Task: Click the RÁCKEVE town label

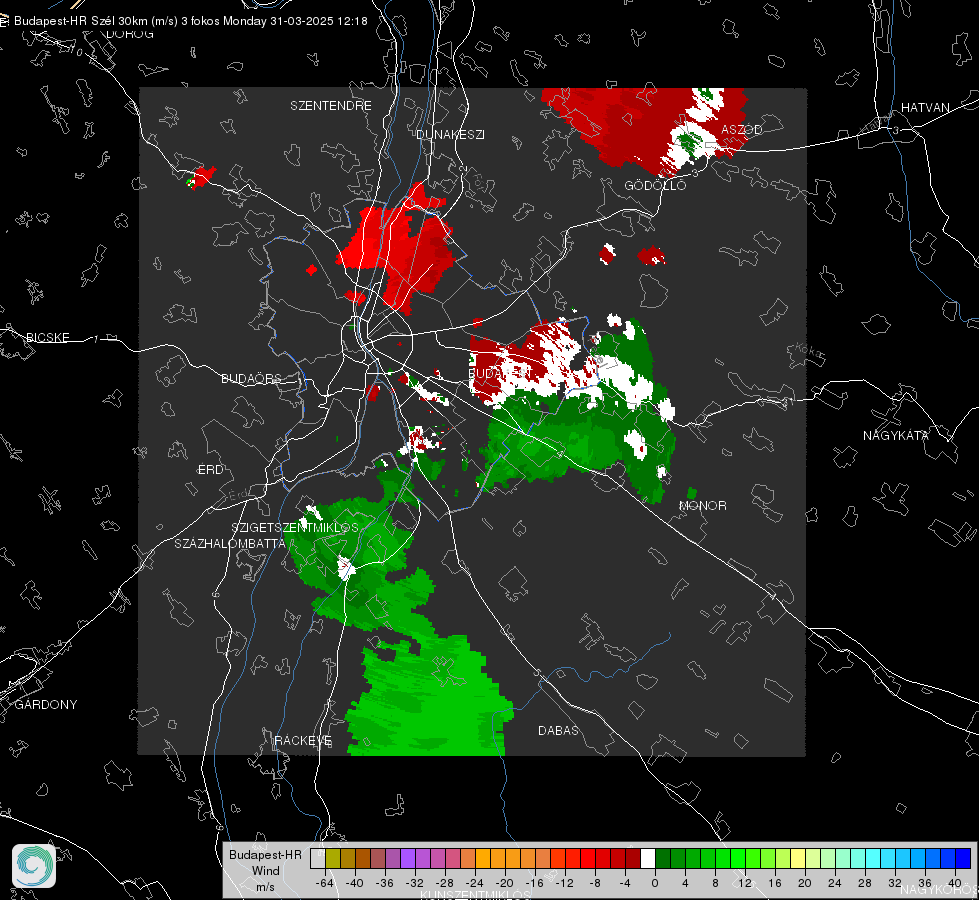Action: (303, 741)
